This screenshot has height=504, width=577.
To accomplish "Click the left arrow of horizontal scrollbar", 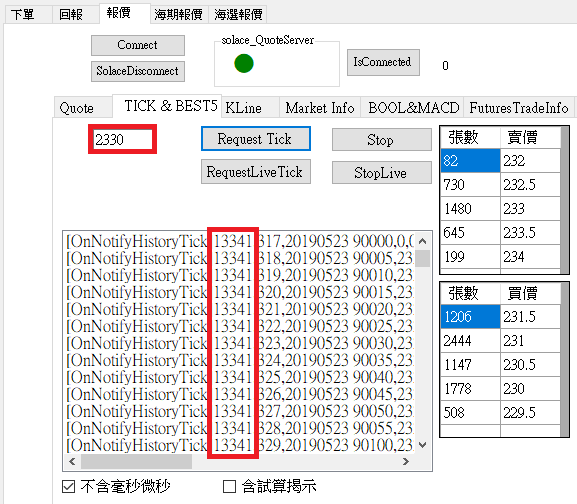I will coord(72,461).
